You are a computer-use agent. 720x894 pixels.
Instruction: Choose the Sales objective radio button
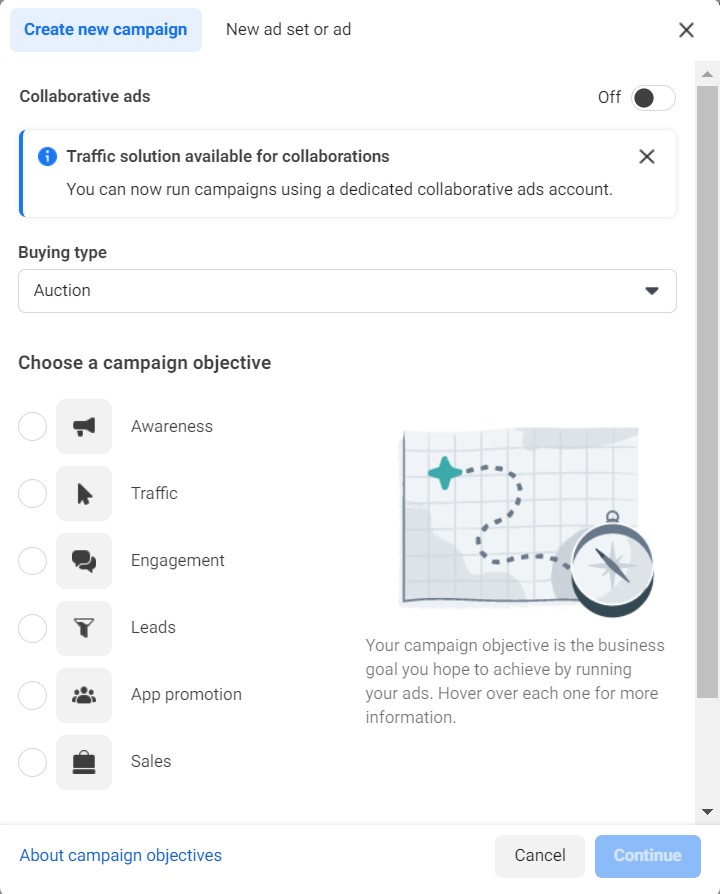[x=33, y=762]
